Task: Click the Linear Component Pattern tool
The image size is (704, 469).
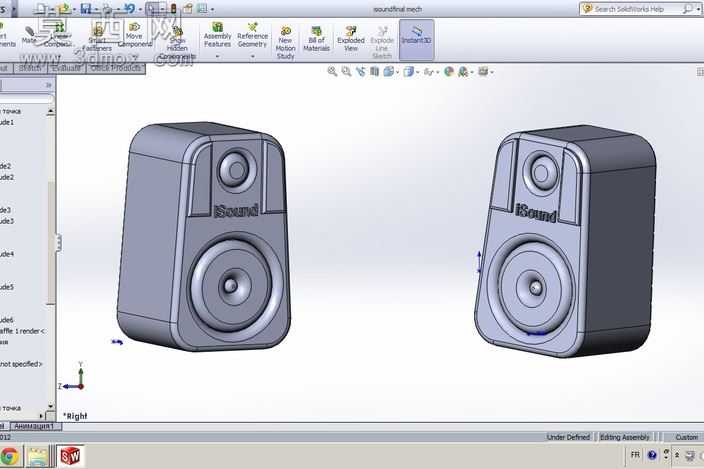Action: [x=58, y=36]
